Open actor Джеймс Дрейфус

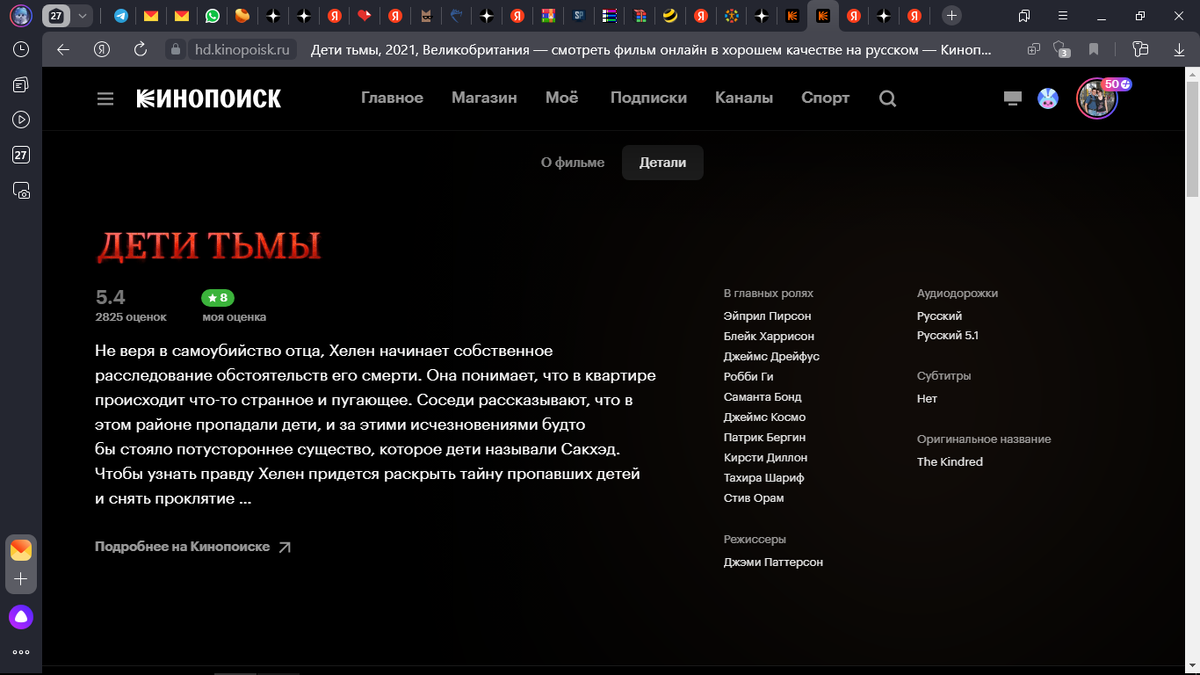pyautogui.click(x=772, y=356)
